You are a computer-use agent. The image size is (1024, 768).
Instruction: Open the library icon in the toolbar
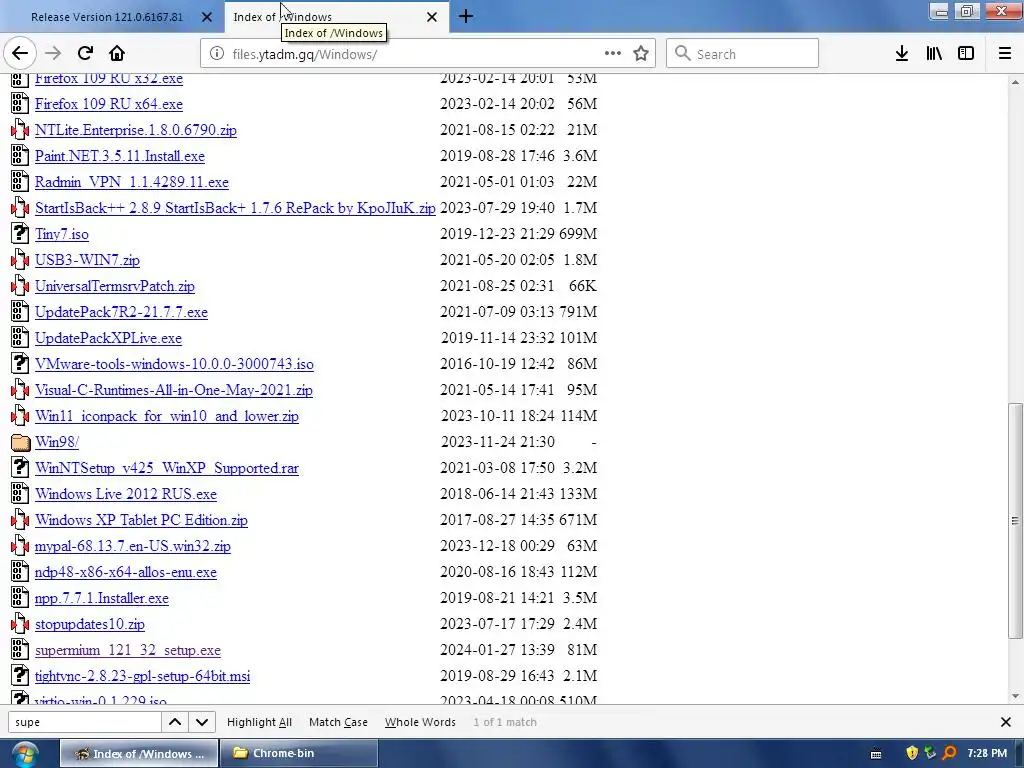[934, 54]
